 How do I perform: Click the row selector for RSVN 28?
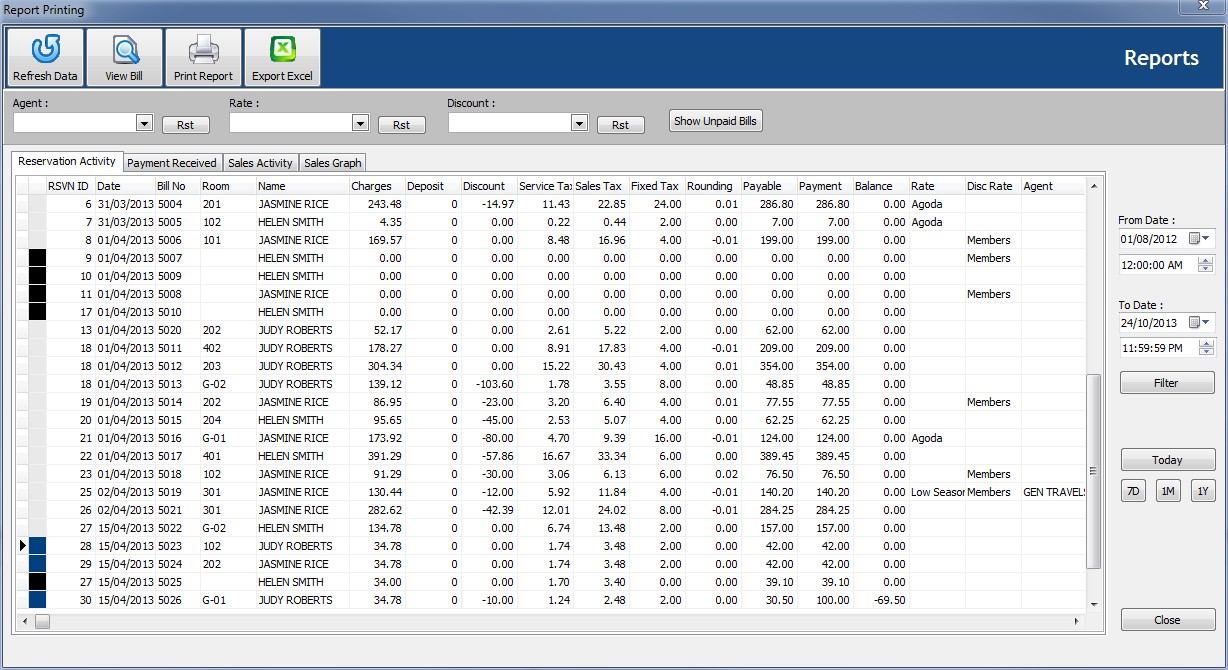coord(24,546)
